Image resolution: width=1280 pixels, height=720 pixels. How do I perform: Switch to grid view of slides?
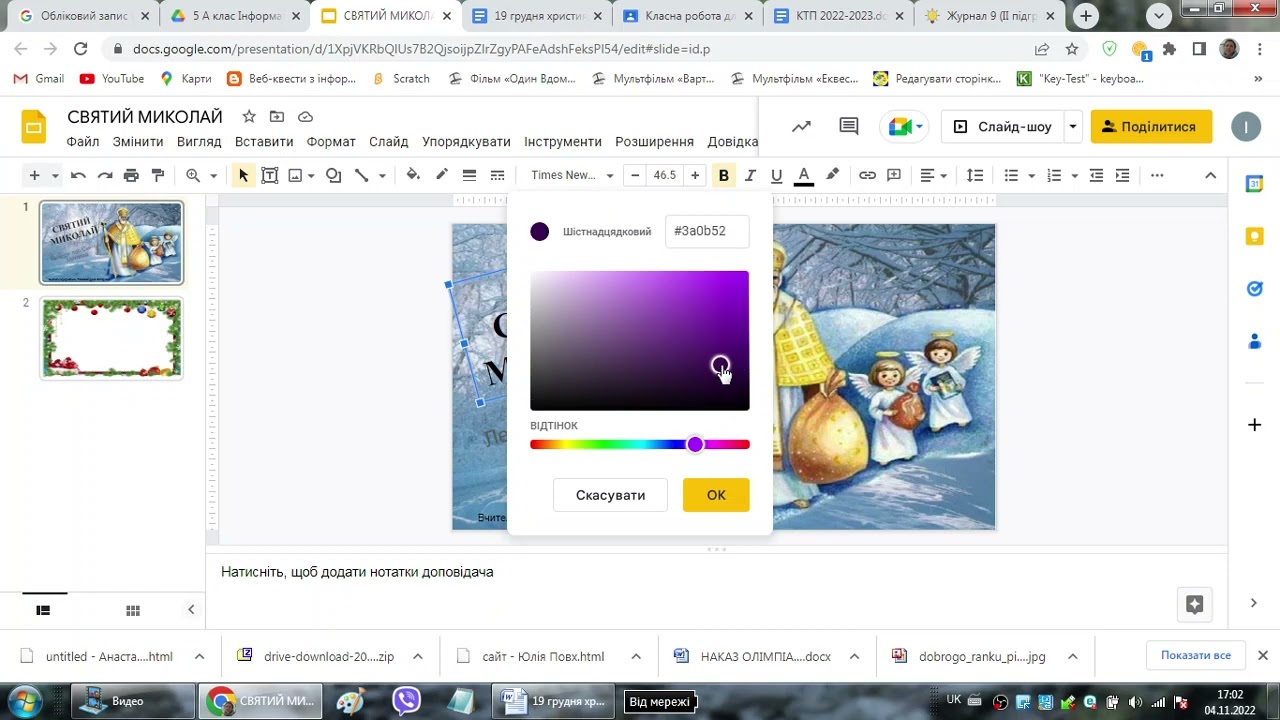[133, 610]
